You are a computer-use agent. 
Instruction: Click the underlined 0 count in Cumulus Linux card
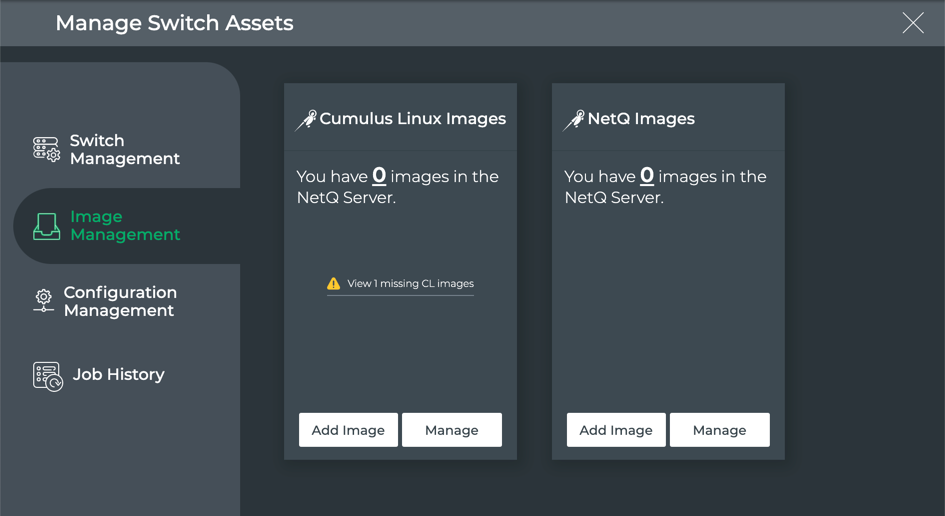pyautogui.click(x=379, y=176)
